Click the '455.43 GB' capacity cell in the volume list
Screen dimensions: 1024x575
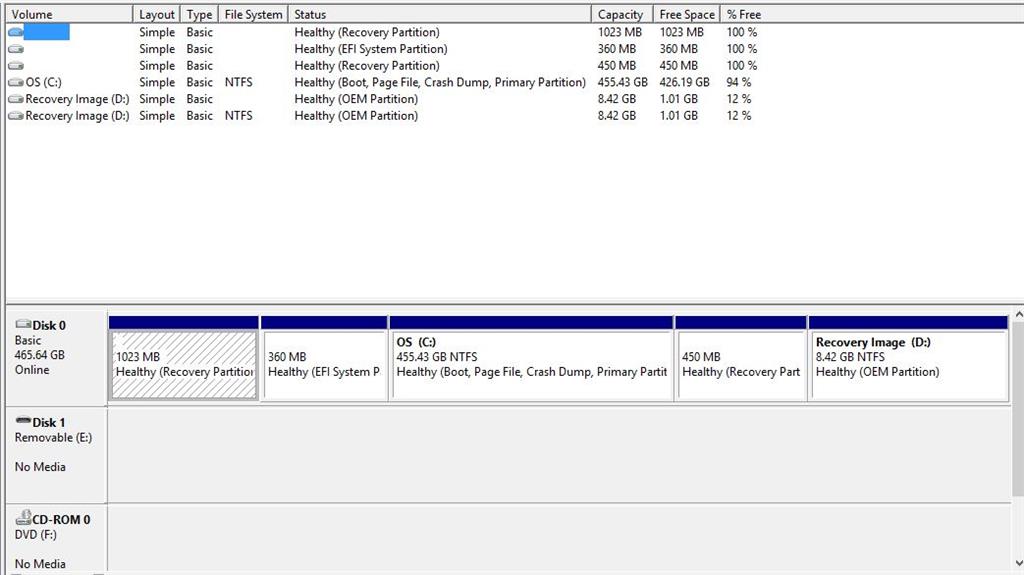(622, 82)
